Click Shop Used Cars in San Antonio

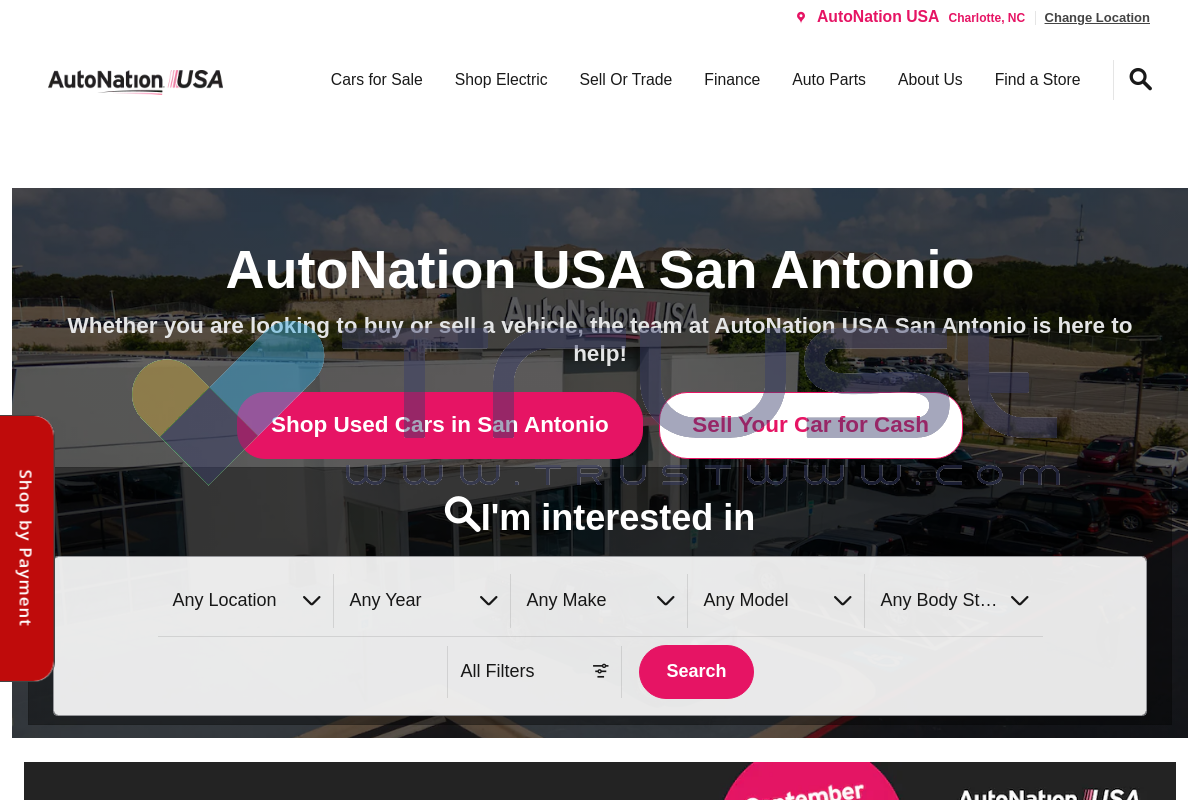pyautogui.click(x=440, y=425)
